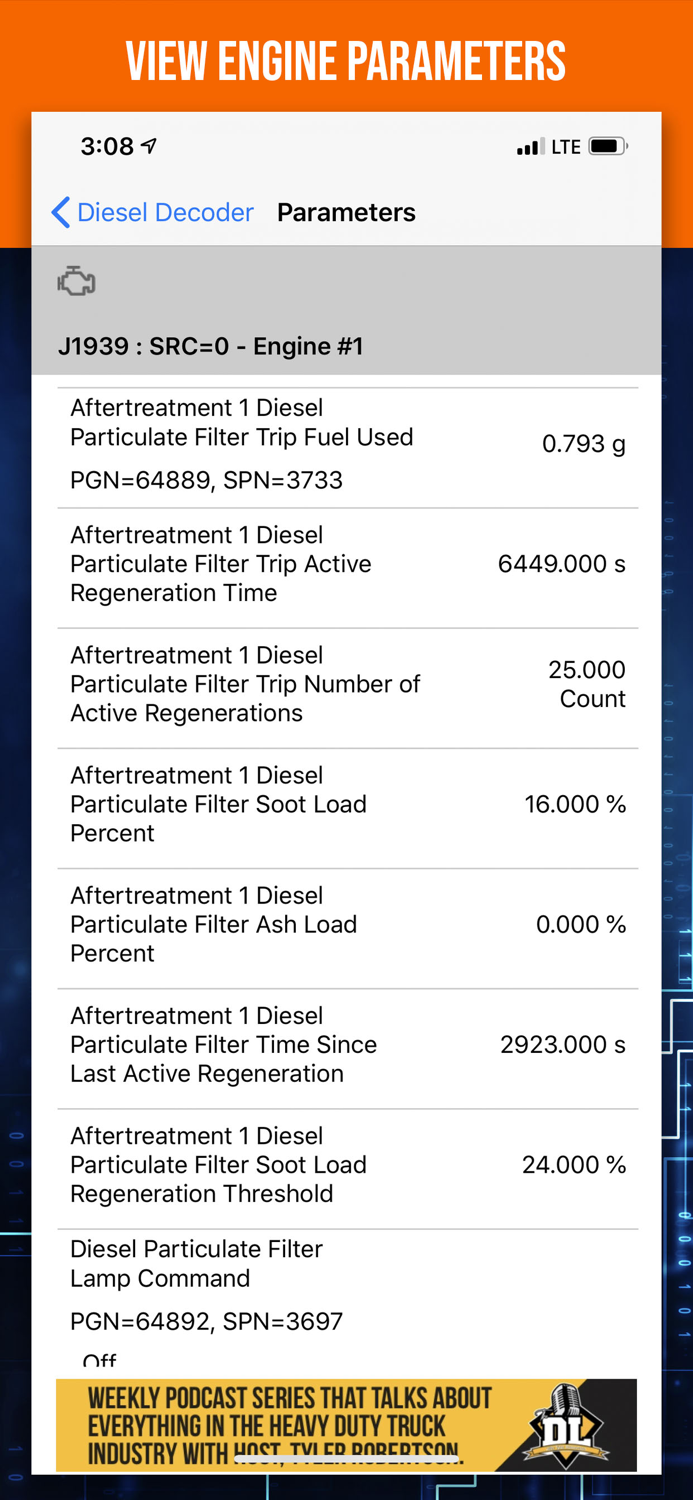The image size is (693, 1500).
Task: Open the Diesel Decoder screen
Action: tap(165, 213)
